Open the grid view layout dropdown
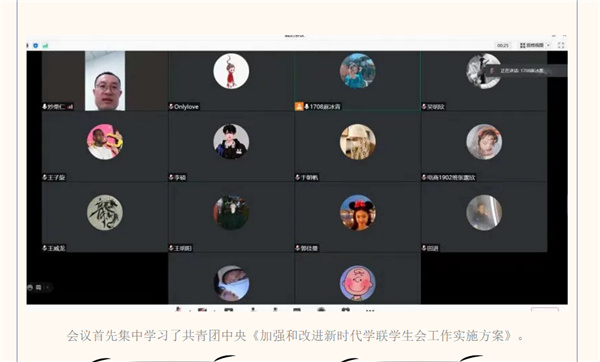This screenshot has height=362, width=600. (535, 45)
